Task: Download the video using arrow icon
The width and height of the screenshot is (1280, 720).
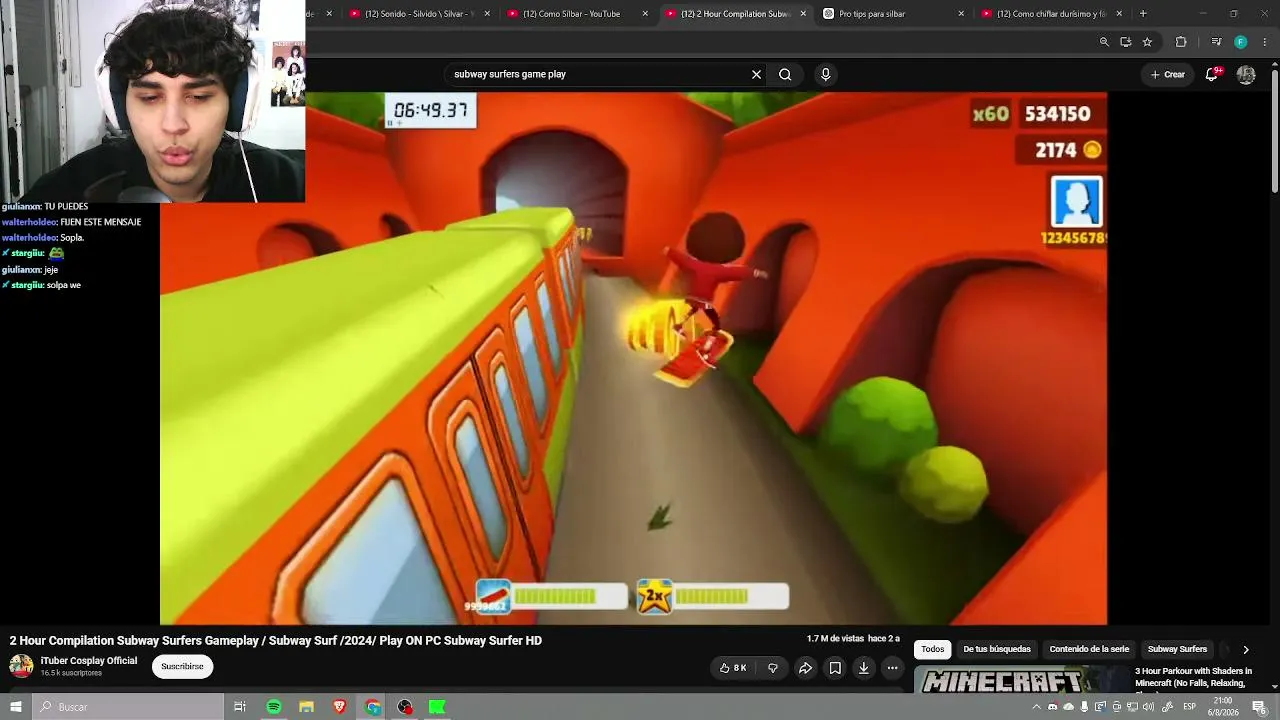Action: click(864, 668)
